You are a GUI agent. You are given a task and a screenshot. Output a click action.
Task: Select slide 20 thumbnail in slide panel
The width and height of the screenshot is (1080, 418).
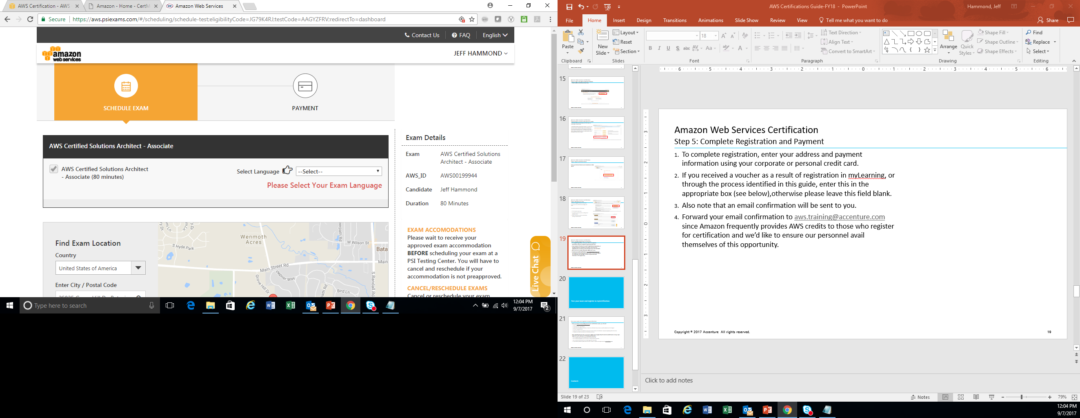tap(597, 293)
